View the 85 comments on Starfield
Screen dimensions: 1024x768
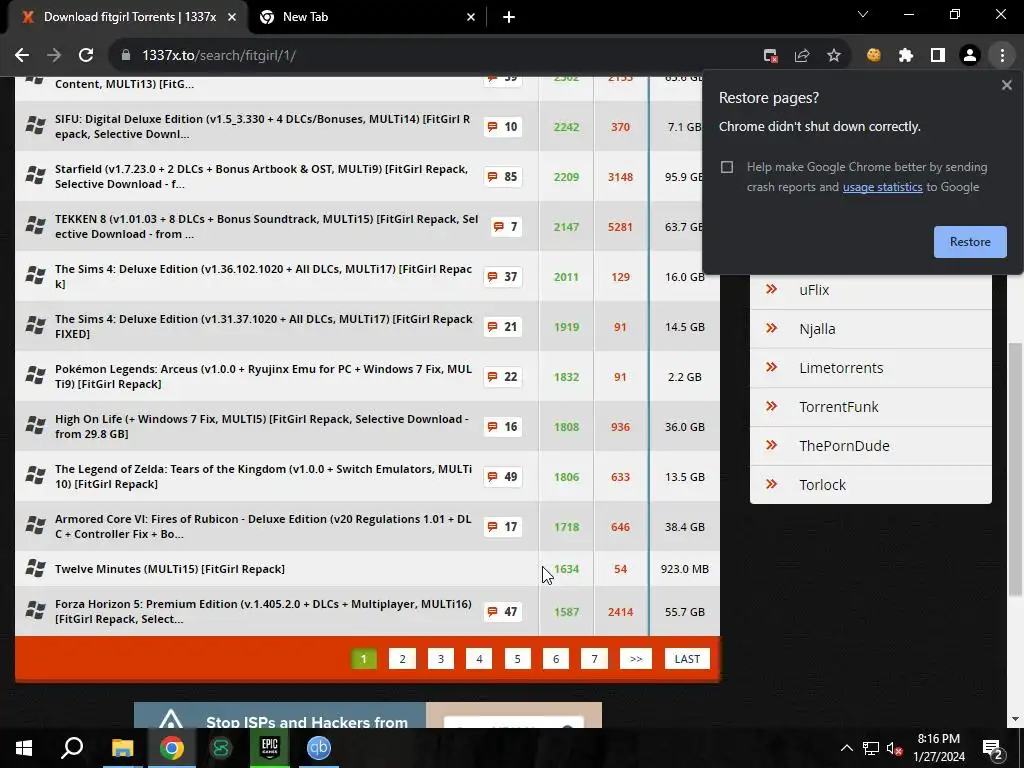pos(502,176)
